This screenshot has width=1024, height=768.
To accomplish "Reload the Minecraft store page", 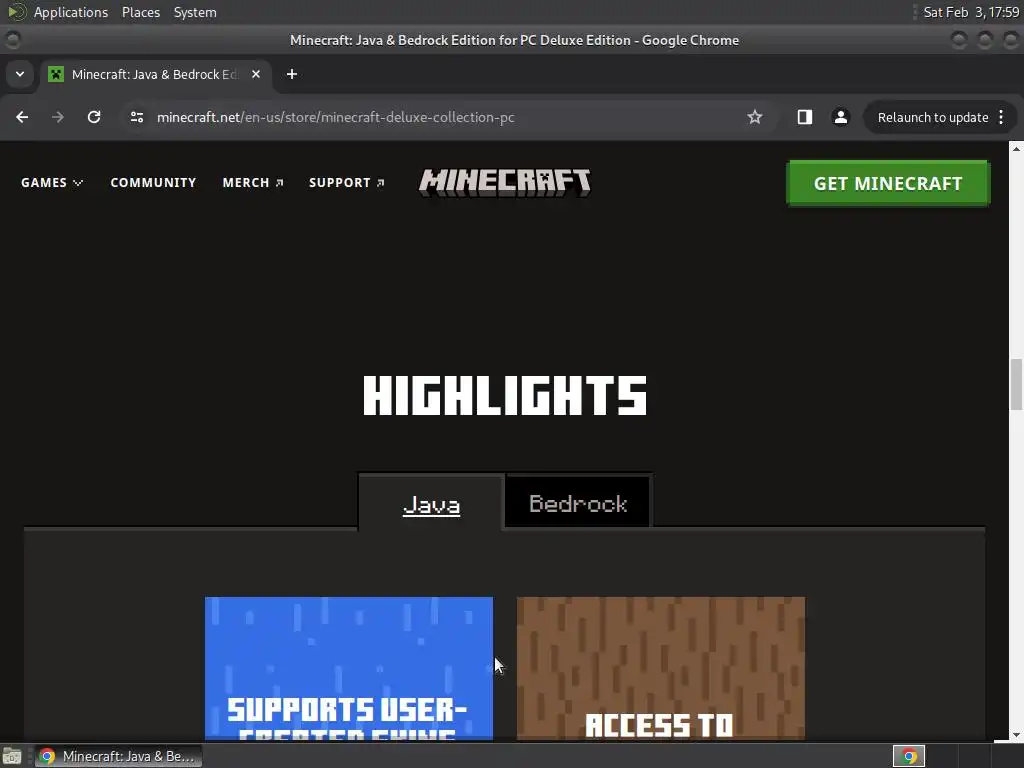I will click(94, 117).
